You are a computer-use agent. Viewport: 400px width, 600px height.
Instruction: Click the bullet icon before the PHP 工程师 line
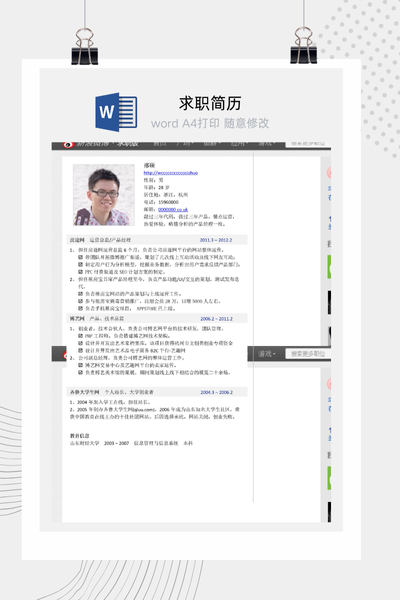(81, 336)
